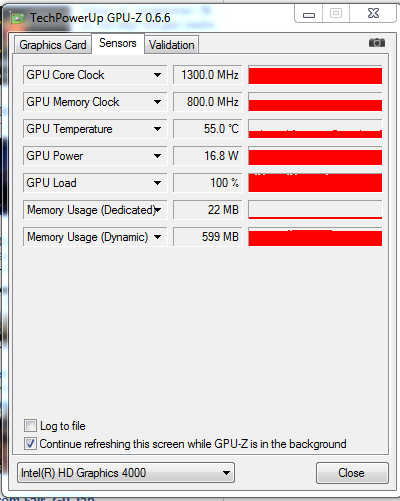The image size is (400, 501).
Task: Click the camera screenshot icon
Action: pyautogui.click(x=377, y=43)
